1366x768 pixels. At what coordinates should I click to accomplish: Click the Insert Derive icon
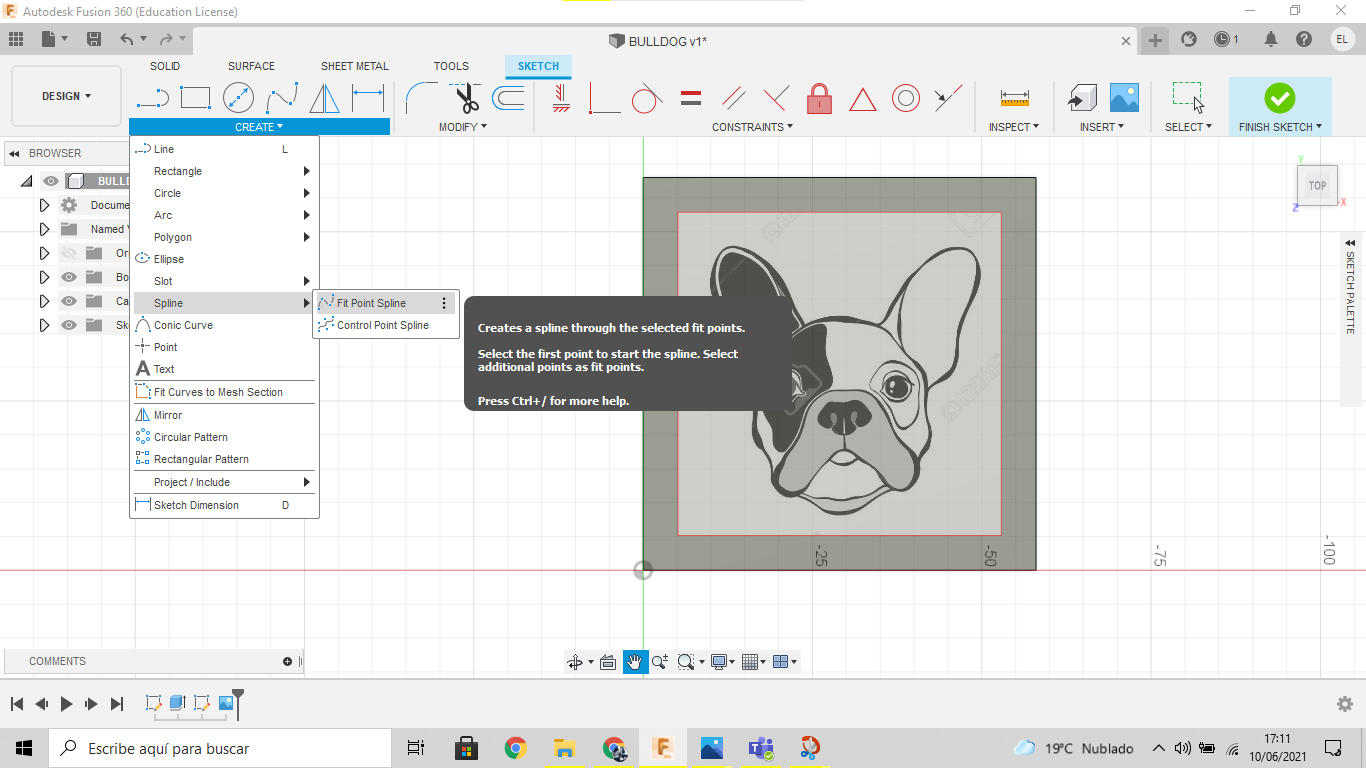click(1081, 98)
